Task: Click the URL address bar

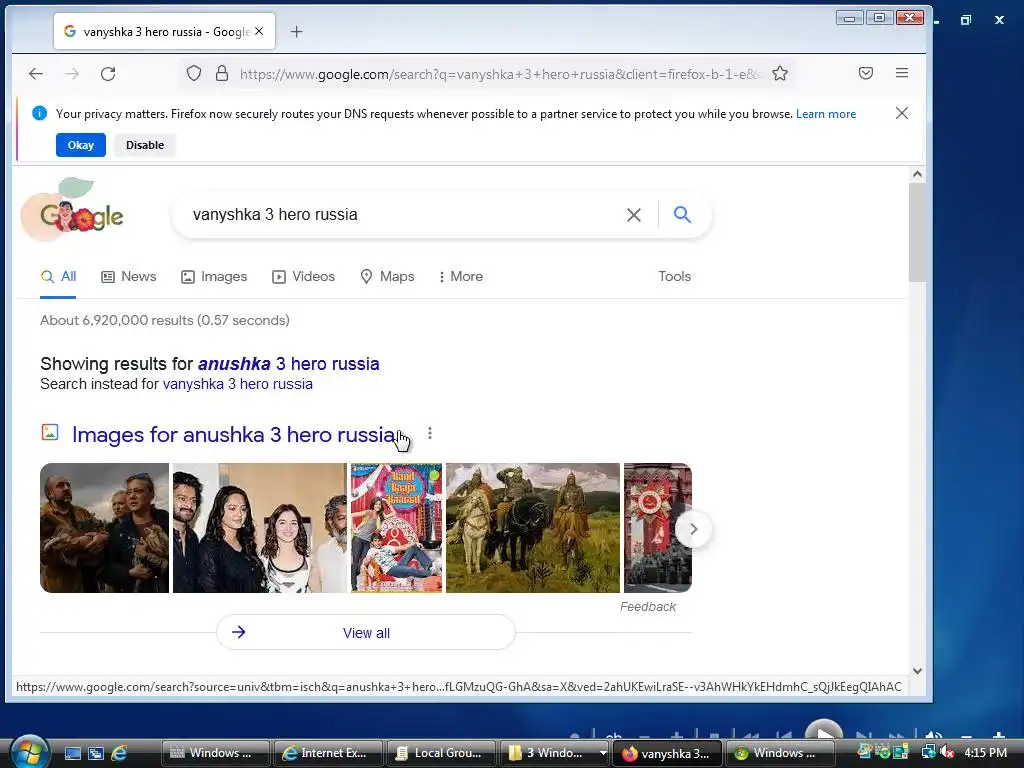Action: tap(500, 74)
